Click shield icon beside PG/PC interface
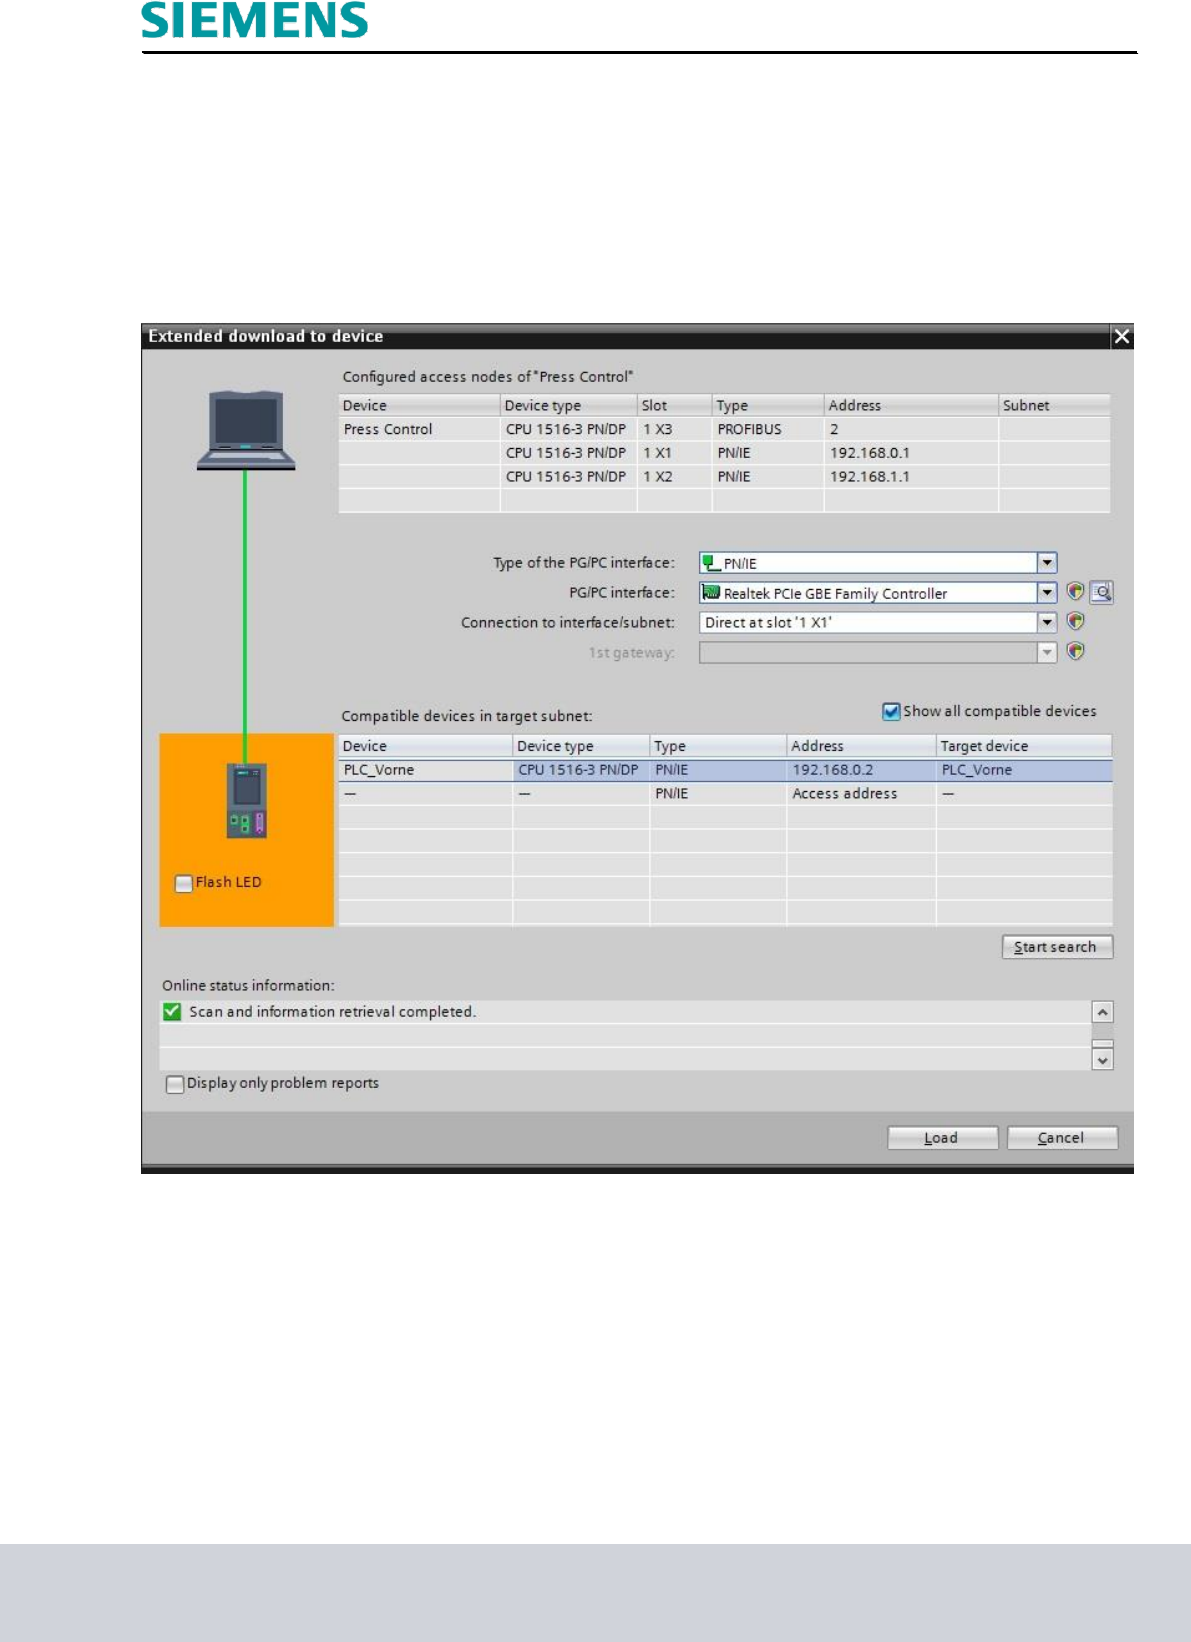The width and height of the screenshot is (1191, 1642). 1075,592
